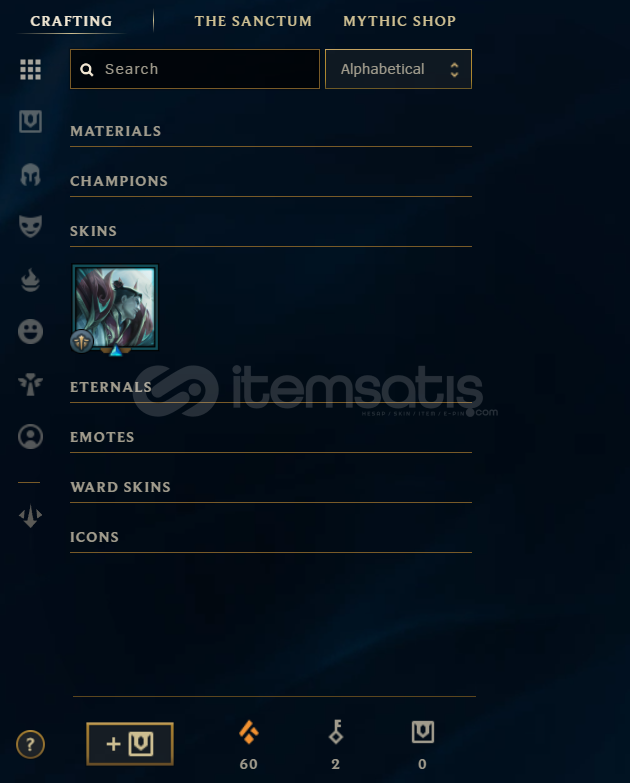Filter by champions helmet icon
This screenshot has height=783, width=630.
[30, 175]
